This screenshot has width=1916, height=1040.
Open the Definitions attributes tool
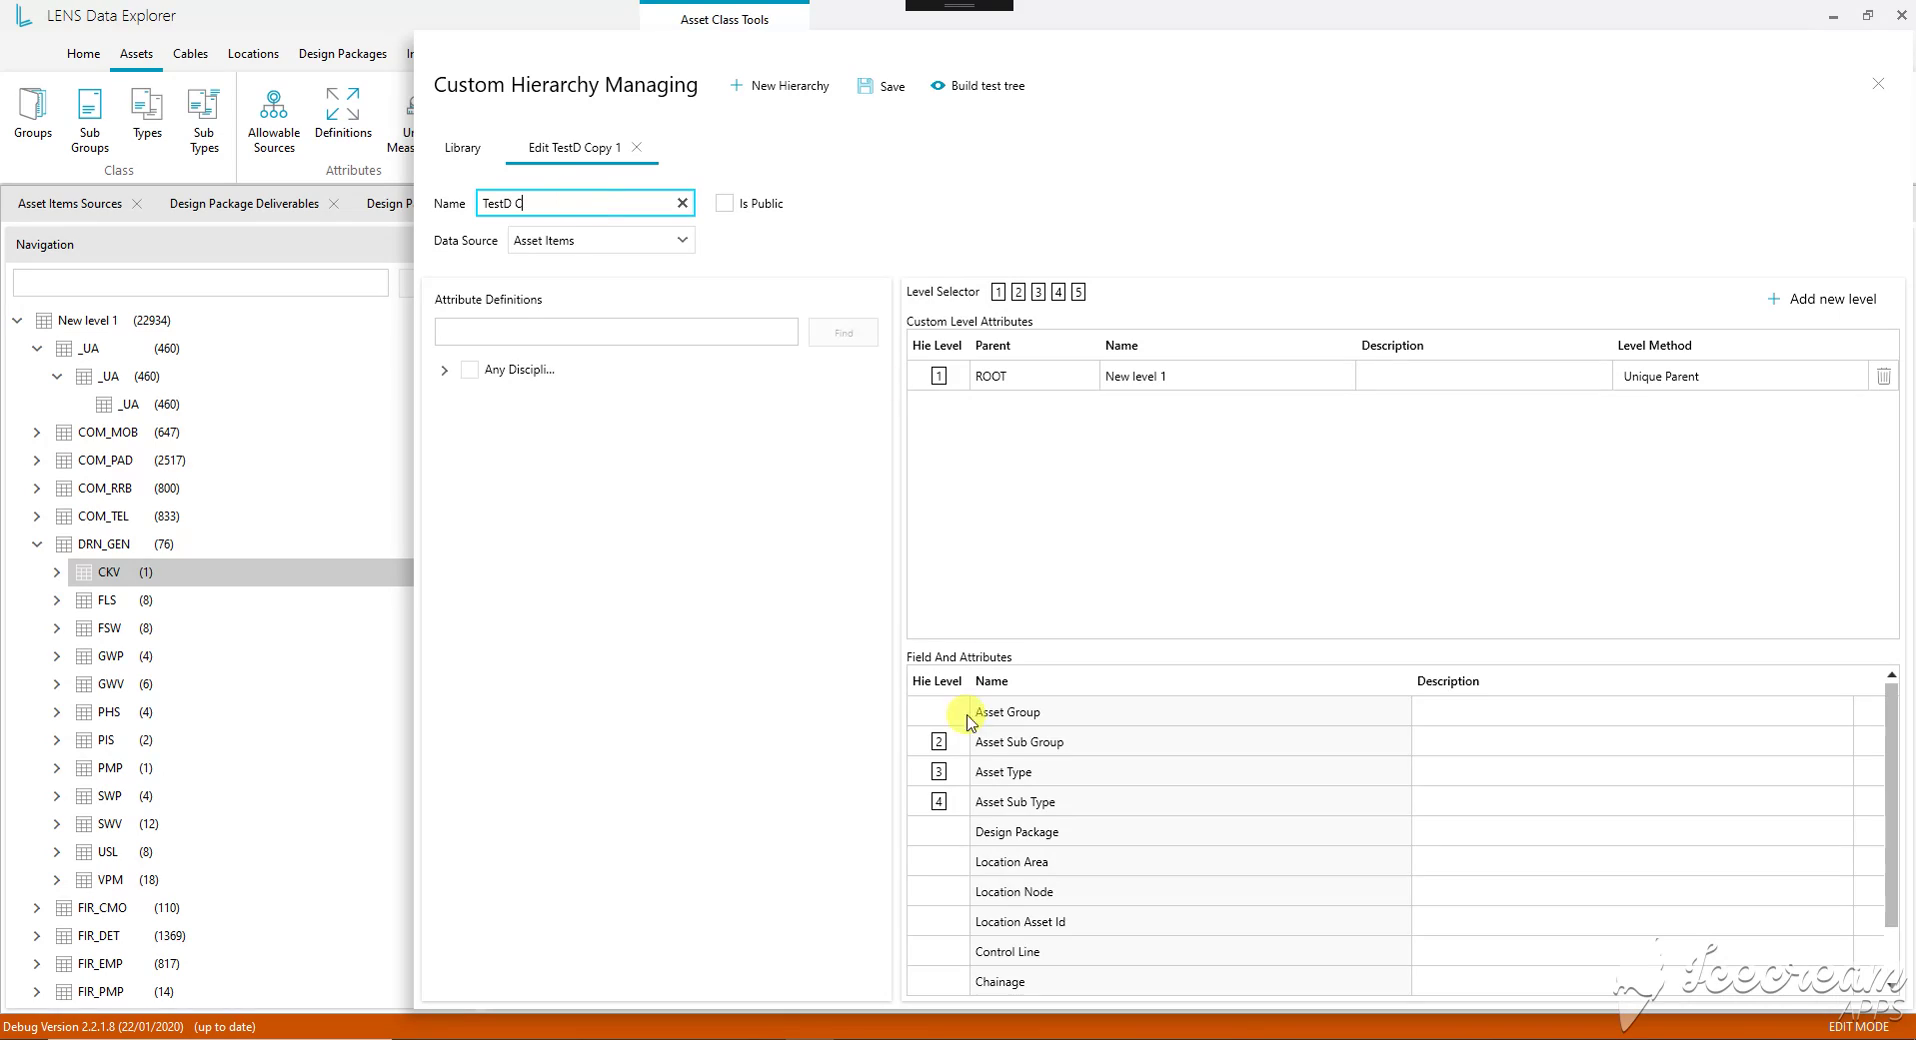tap(343, 113)
